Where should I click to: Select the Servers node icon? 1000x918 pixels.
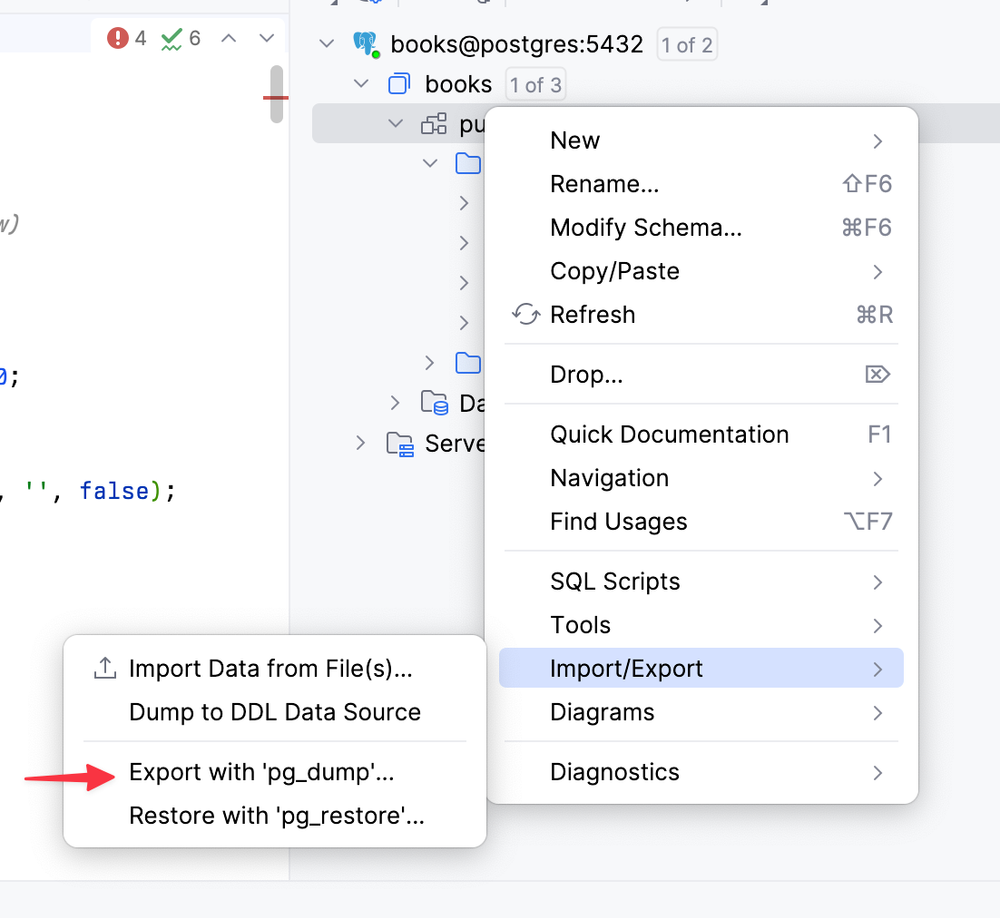400,443
